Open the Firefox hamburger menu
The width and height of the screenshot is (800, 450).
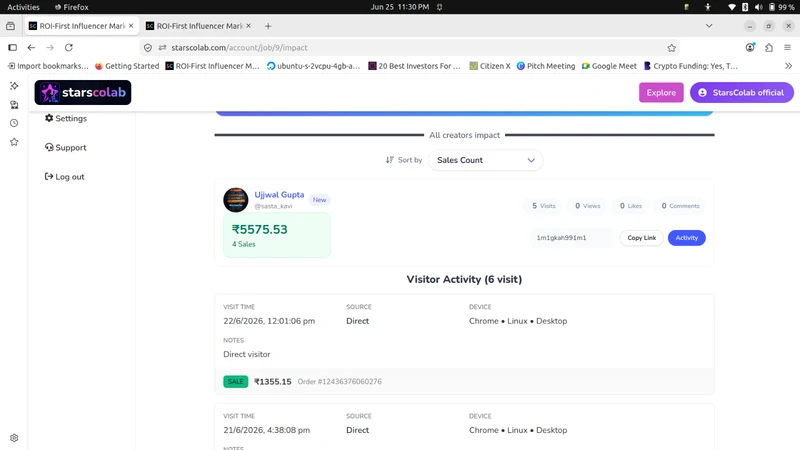coord(788,47)
